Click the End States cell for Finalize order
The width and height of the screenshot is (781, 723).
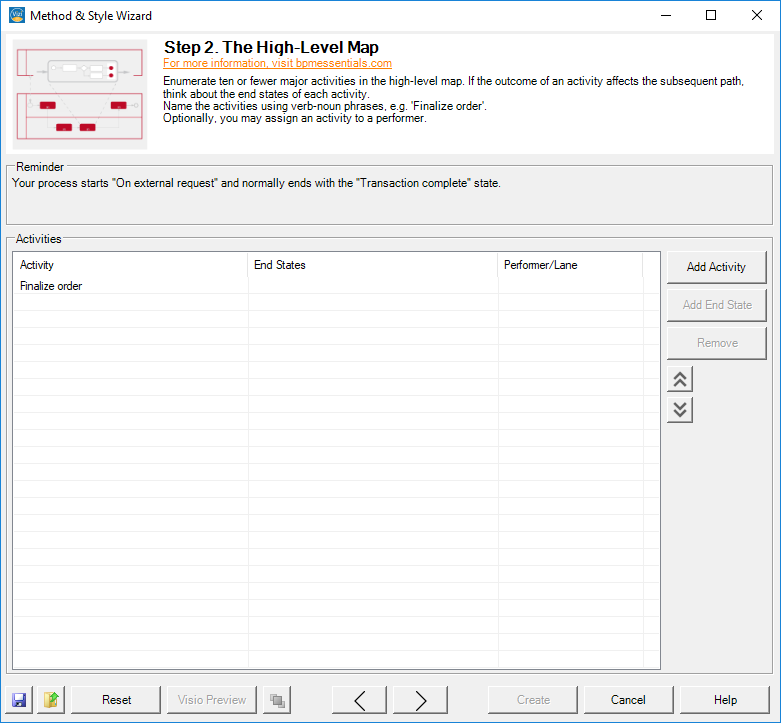coord(372,286)
